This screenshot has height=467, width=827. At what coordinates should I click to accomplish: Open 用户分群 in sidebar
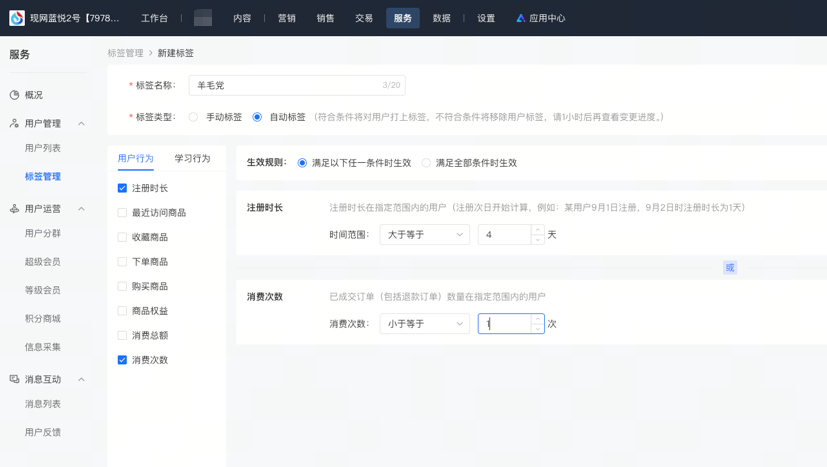pyautogui.click(x=43, y=233)
